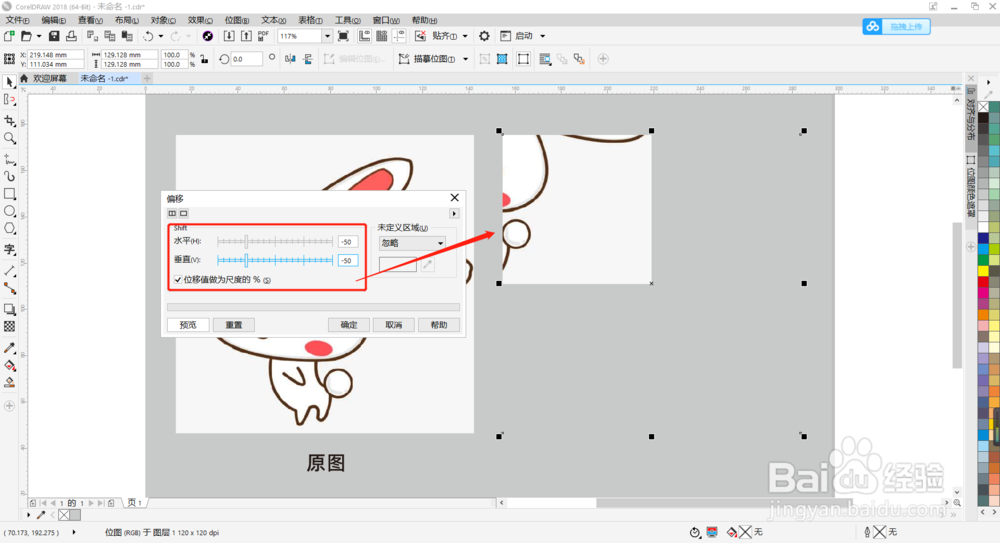Viewport: 1000px width, 543px height.
Task: Toggle the split preview window button in dialog
Action: (172, 213)
